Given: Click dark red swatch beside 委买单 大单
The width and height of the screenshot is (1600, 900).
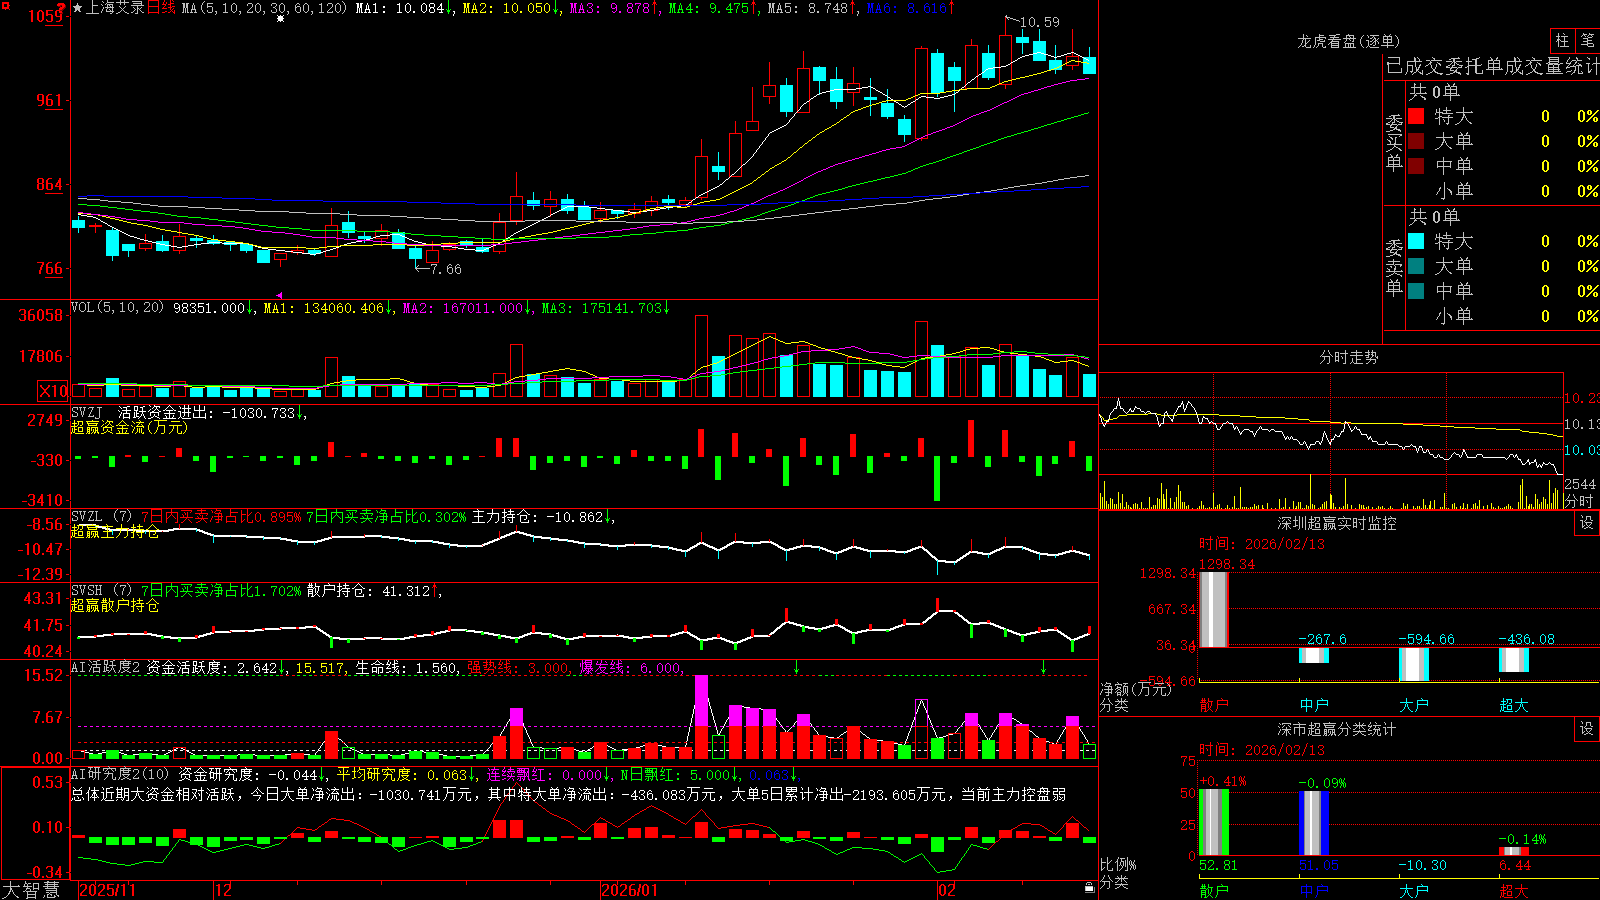Looking at the screenshot, I should [1416, 141].
